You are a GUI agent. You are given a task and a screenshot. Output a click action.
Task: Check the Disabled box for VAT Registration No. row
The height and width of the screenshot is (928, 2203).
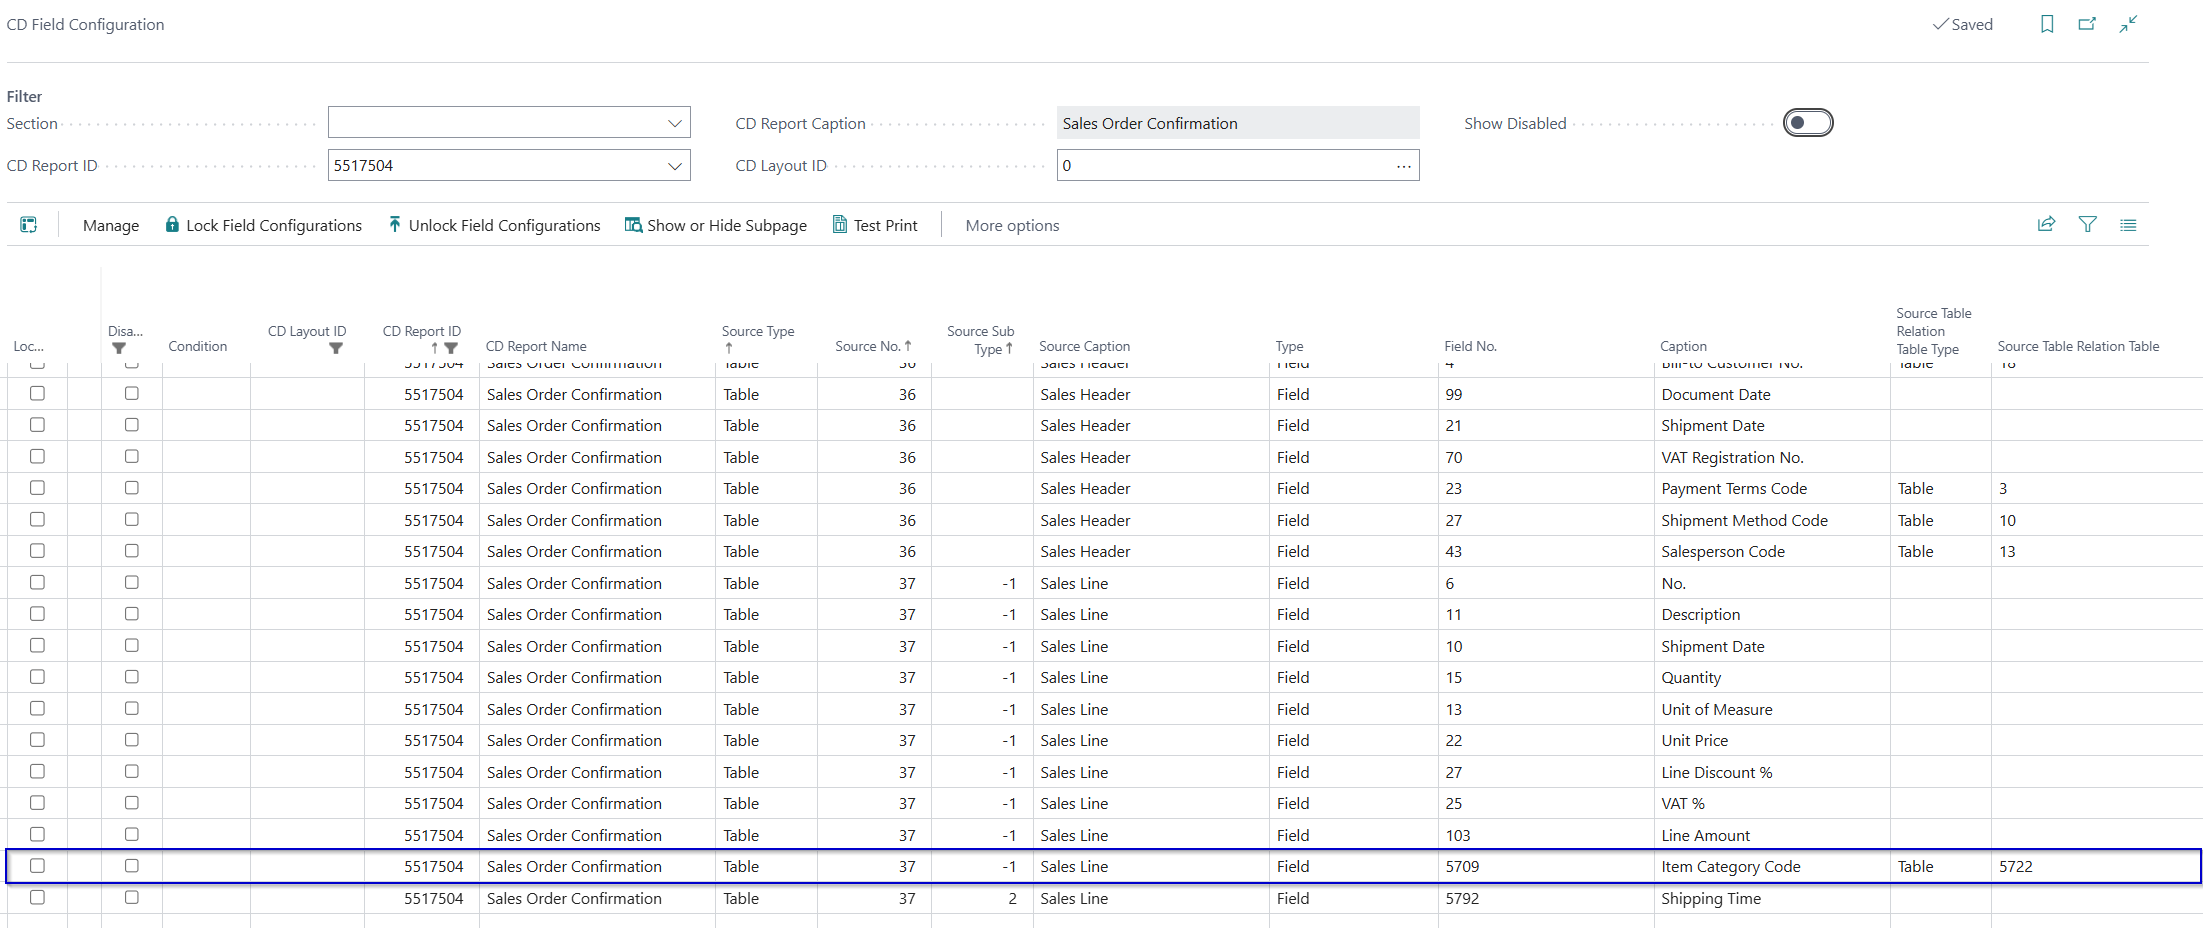(x=131, y=457)
